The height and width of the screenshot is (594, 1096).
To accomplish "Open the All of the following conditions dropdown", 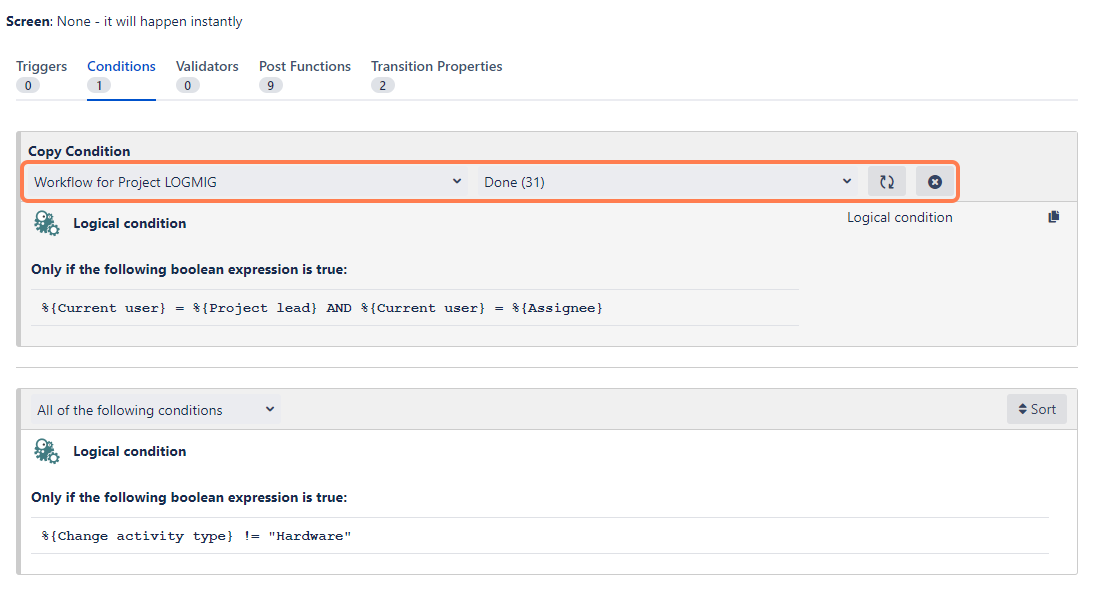I will pyautogui.click(x=155, y=410).
